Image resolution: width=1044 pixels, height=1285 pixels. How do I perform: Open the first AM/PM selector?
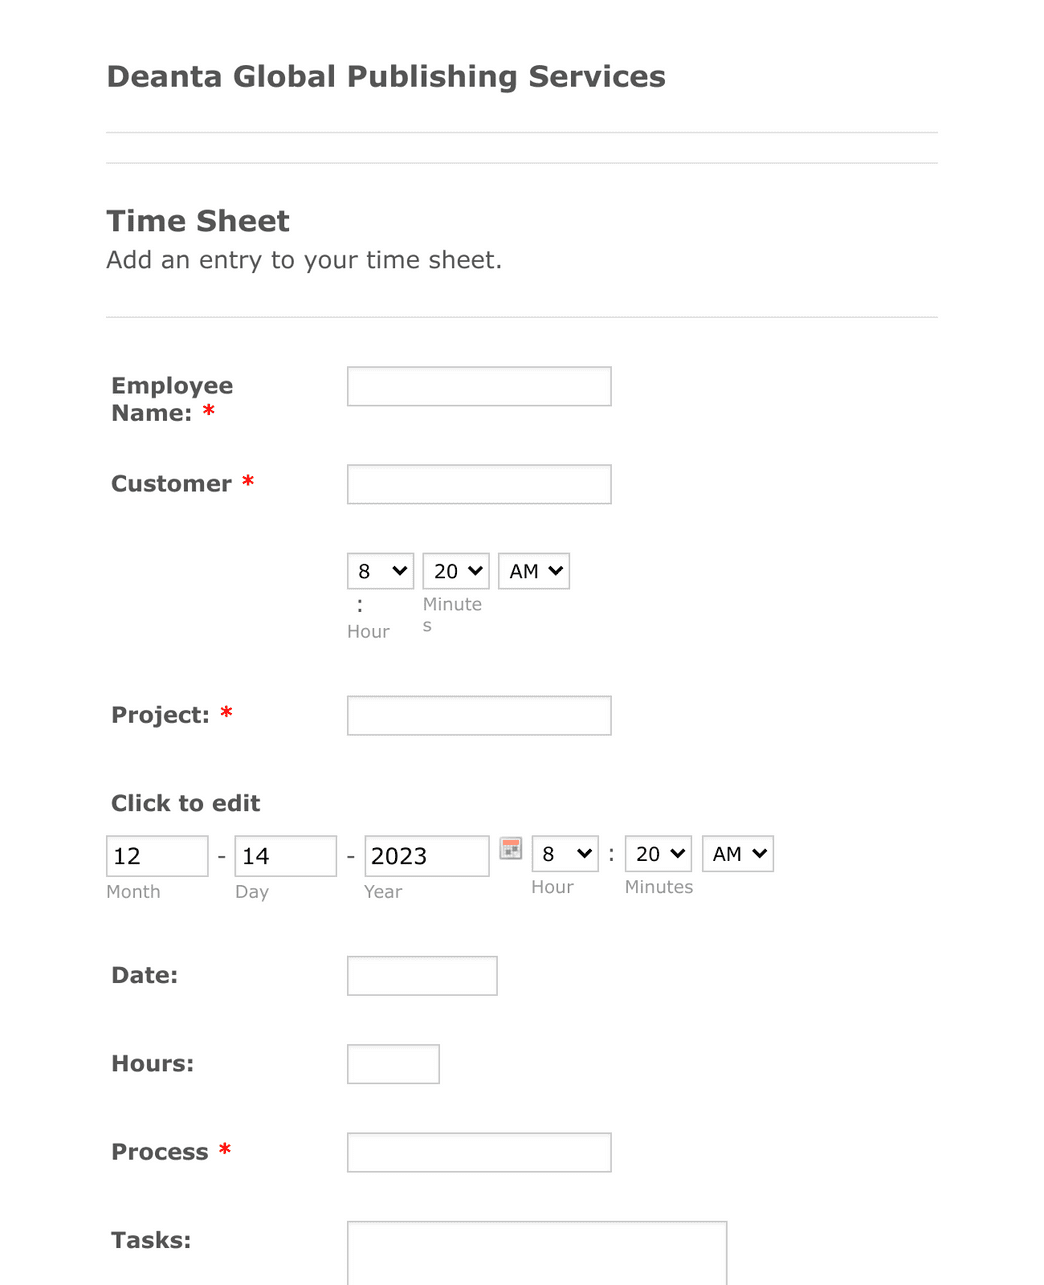coord(533,571)
